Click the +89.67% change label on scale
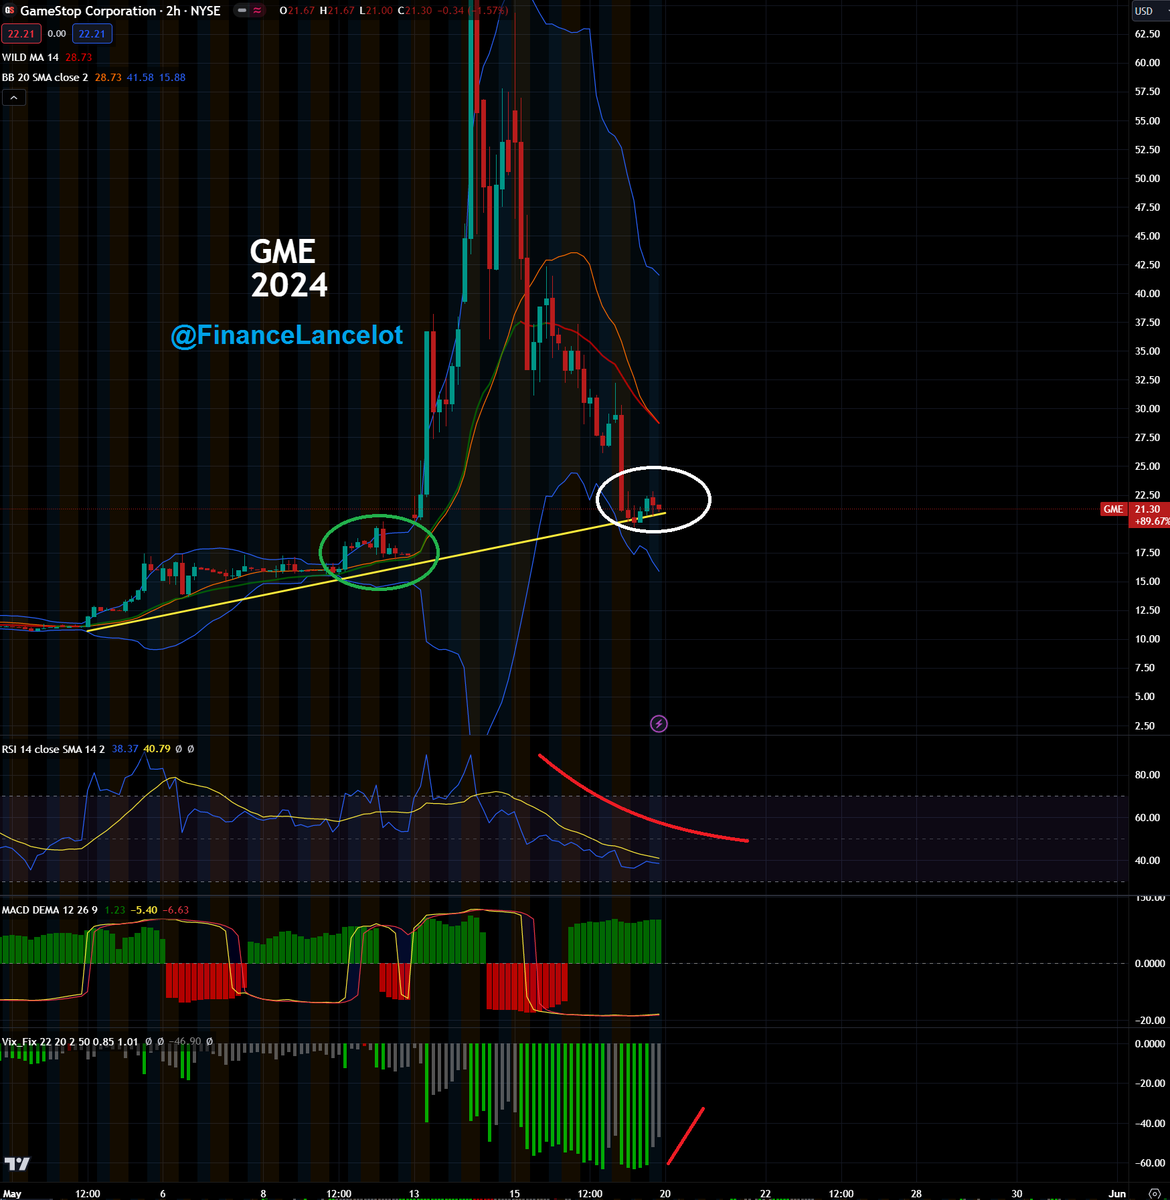The height and width of the screenshot is (1200, 1170). [x=1150, y=521]
